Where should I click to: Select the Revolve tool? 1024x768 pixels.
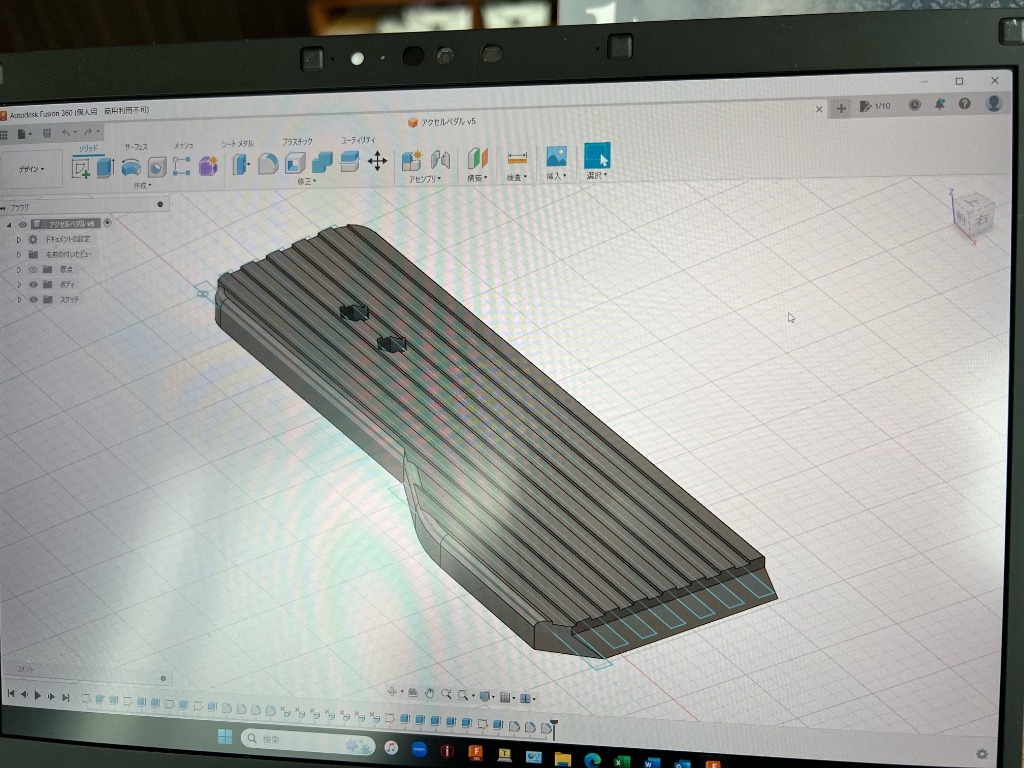(131, 167)
